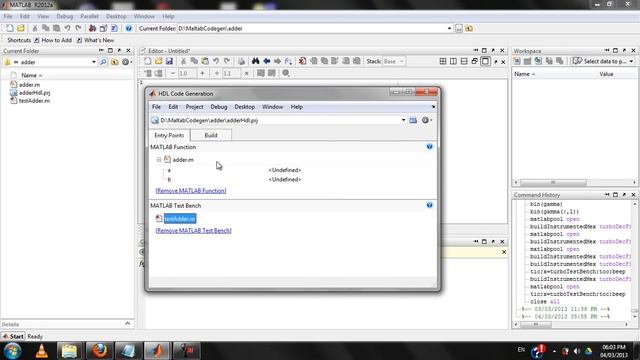The height and width of the screenshot is (360, 640).
Task: Create a new file in MATLAB main toolbar
Action: [10, 28]
